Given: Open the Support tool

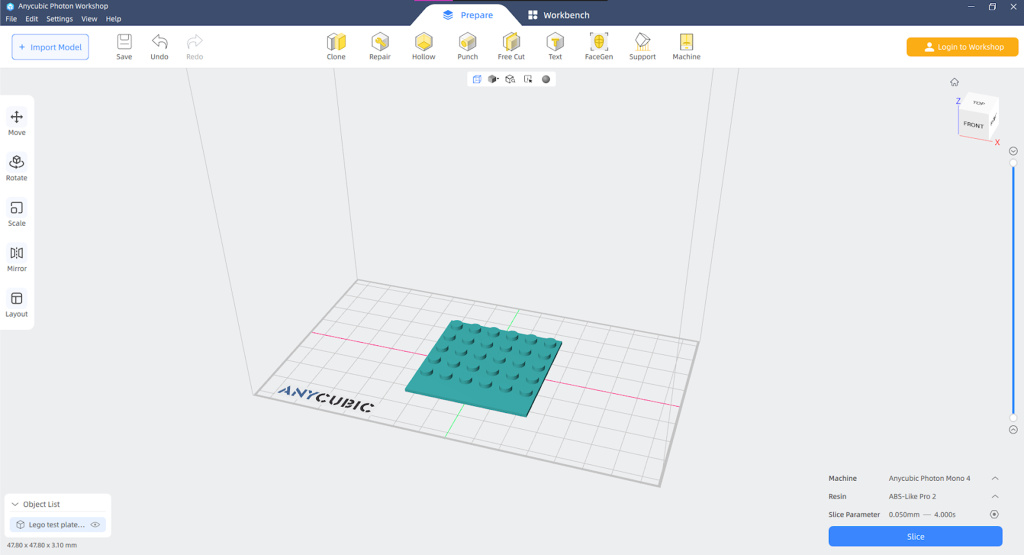Looking at the screenshot, I should [x=642, y=45].
